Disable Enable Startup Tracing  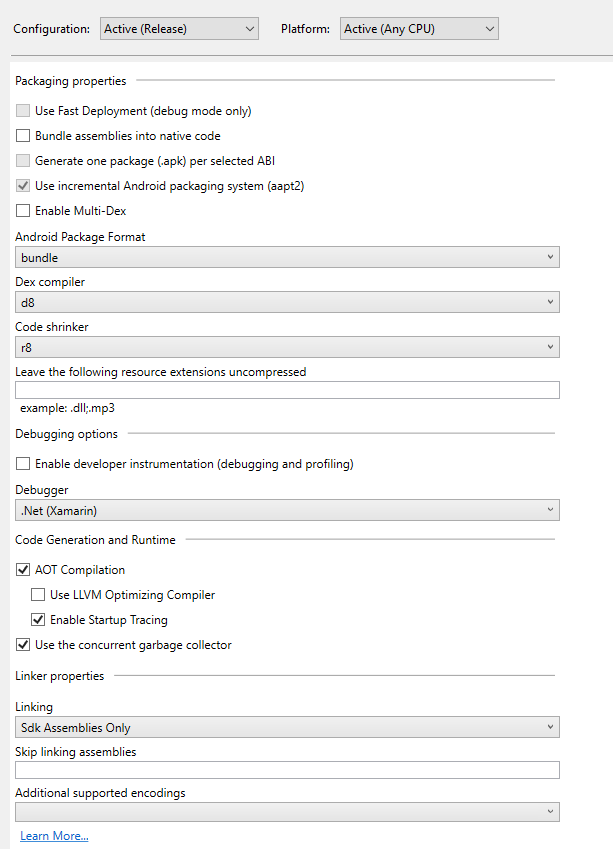click(x=38, y=619)
